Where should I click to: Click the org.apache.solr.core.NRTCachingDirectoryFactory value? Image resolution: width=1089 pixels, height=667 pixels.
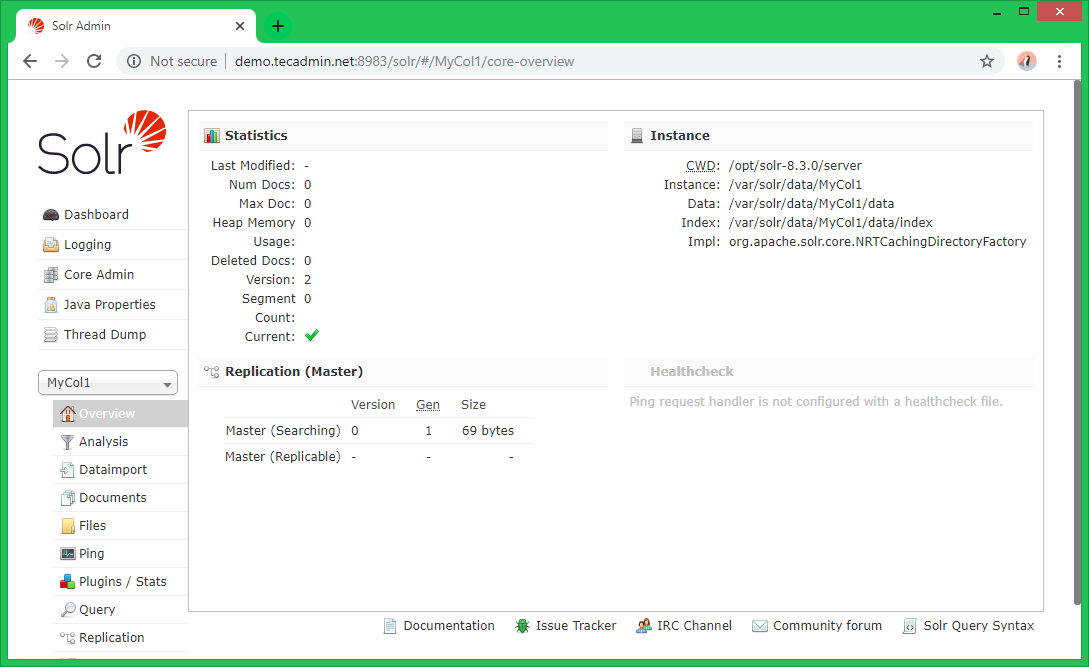pos(877,242)
